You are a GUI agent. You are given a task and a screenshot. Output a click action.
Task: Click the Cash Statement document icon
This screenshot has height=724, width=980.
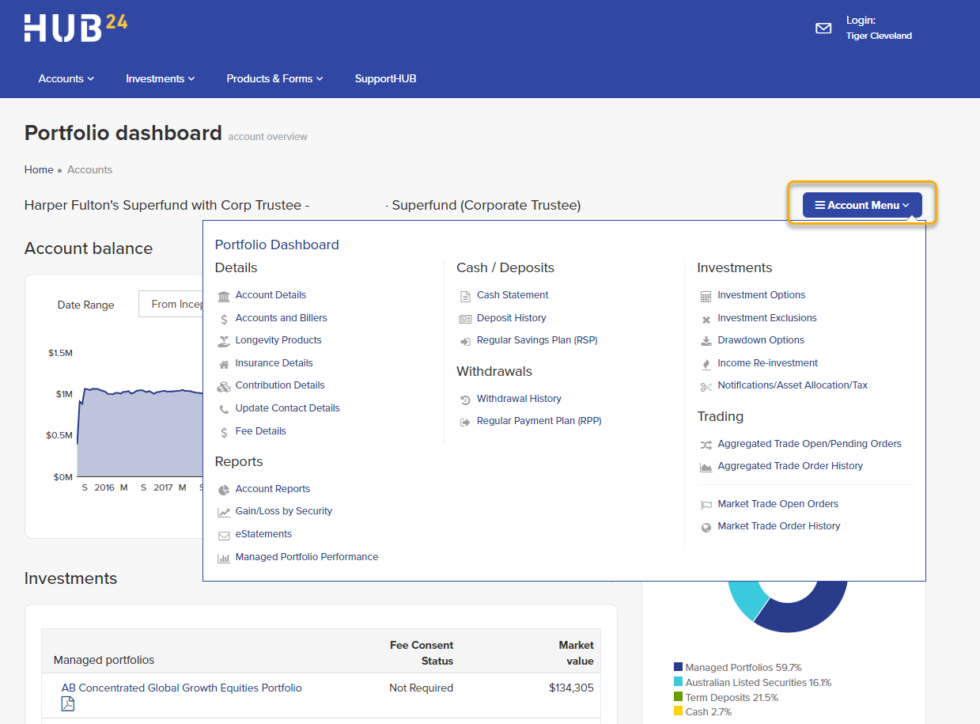click(465, 296)
